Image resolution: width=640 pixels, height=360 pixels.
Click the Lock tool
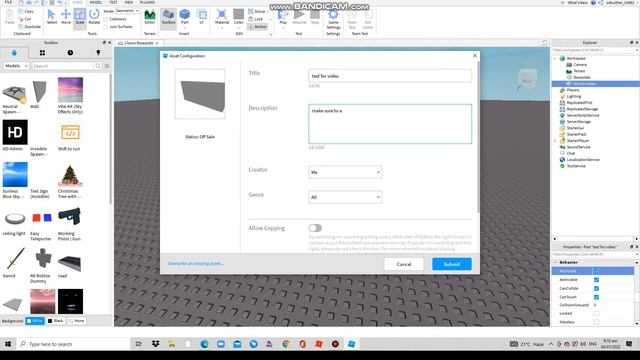256,19
